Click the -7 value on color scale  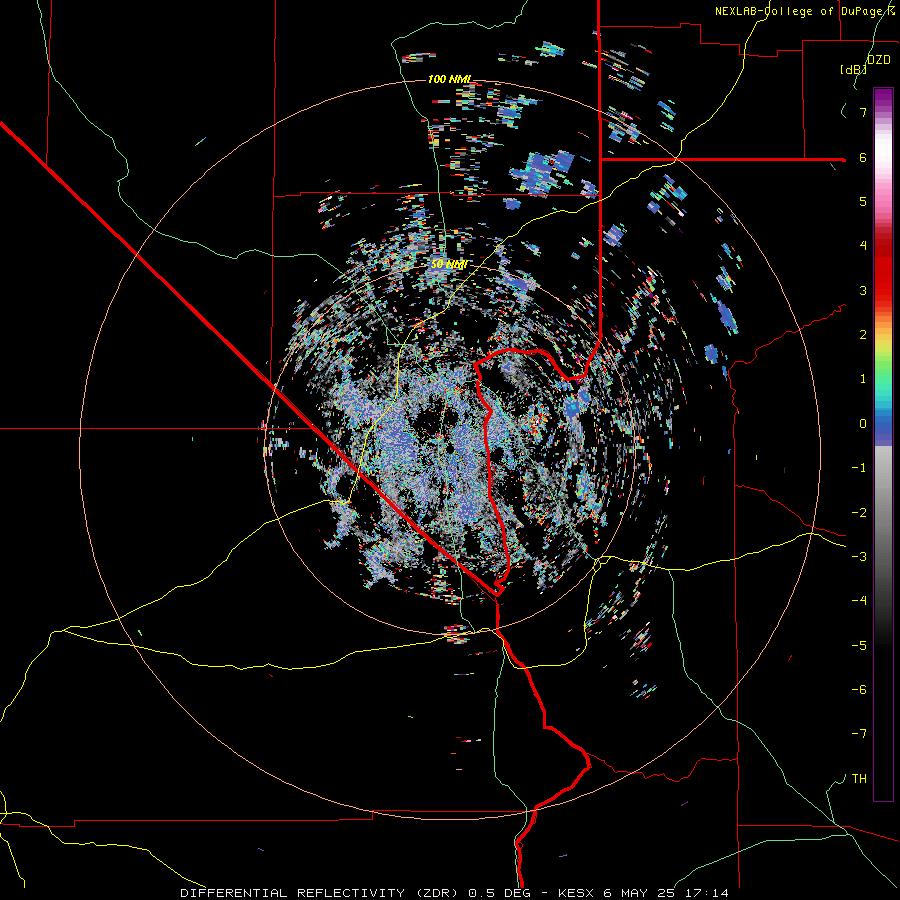click(x=859, y=734)
